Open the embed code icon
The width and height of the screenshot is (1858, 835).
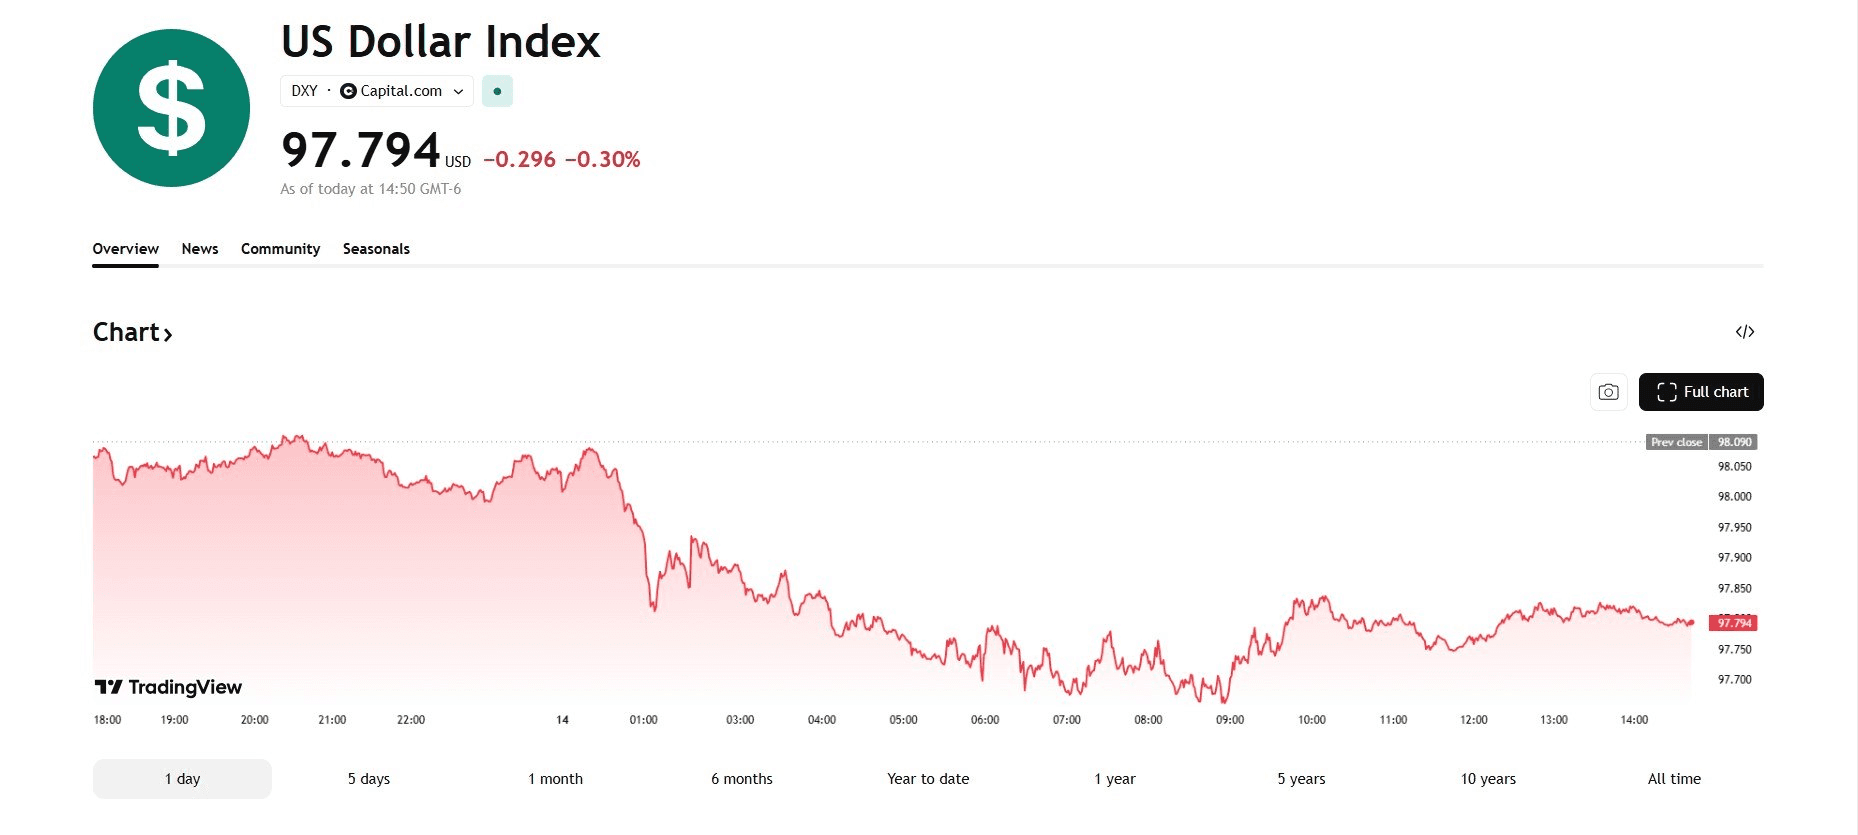1745,332
